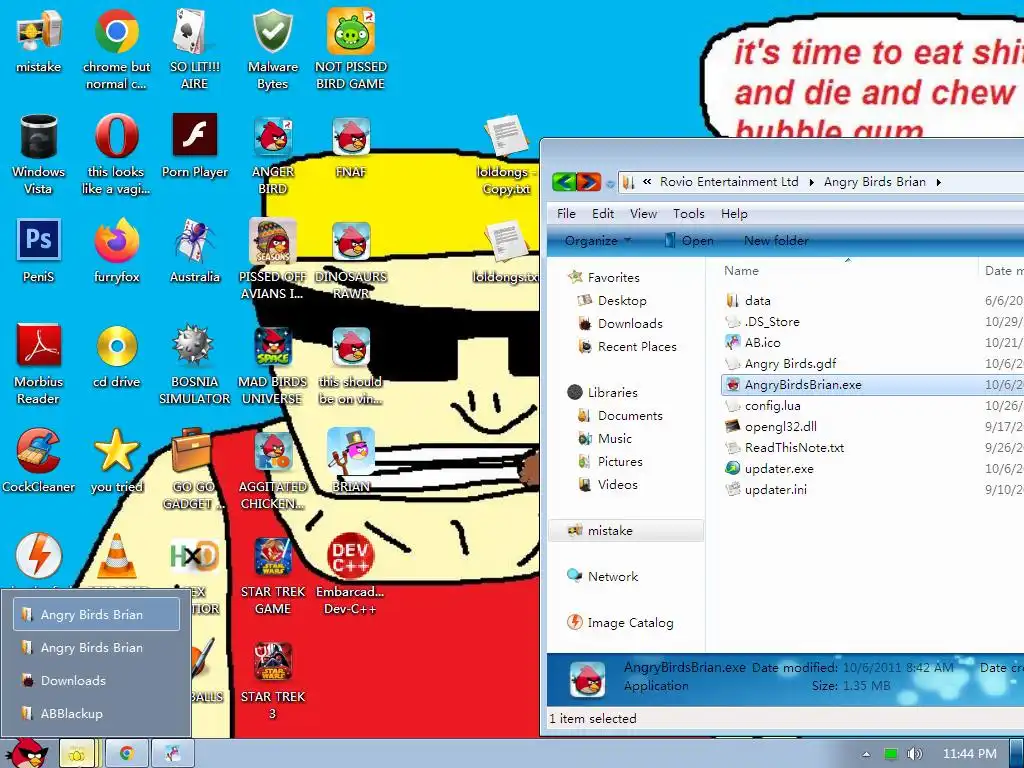
Task: Open the 'SO LIT!!! AIRE' solitaire icon
Action: coord(194,50)
